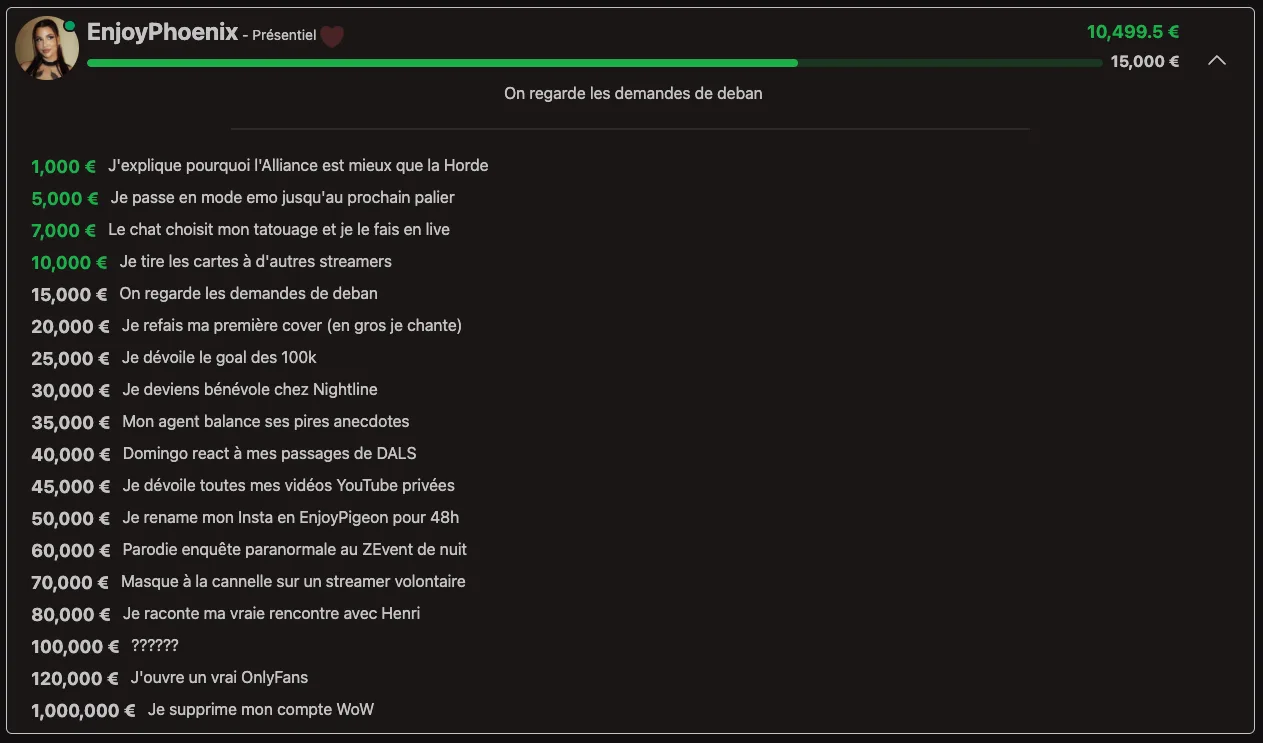This screenshot has width=1263, height=743.
Task: Select the 1,000,000 € delete WoW goal
Action: coord(203,710)
